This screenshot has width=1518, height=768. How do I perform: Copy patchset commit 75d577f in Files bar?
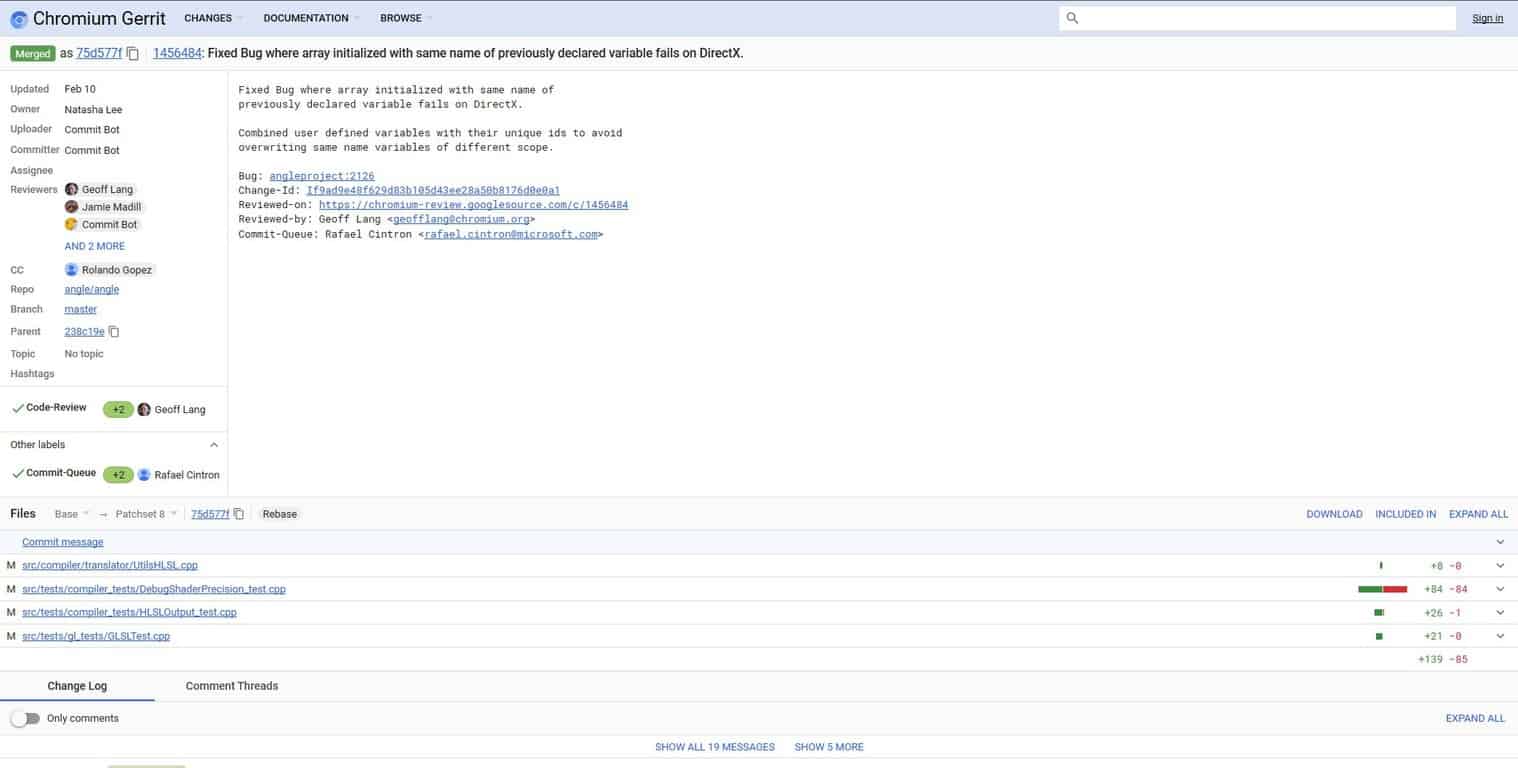[x=239, y=514]
